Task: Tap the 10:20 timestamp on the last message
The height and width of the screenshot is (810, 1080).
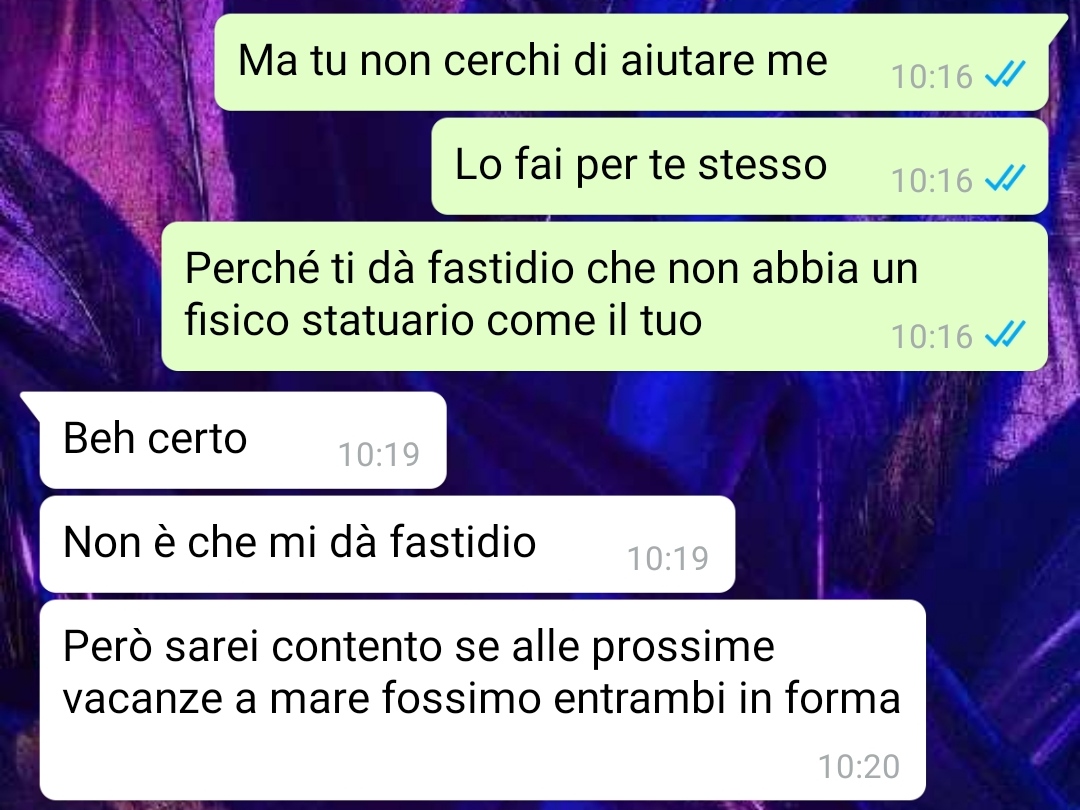Action: [x=859, y=767]
